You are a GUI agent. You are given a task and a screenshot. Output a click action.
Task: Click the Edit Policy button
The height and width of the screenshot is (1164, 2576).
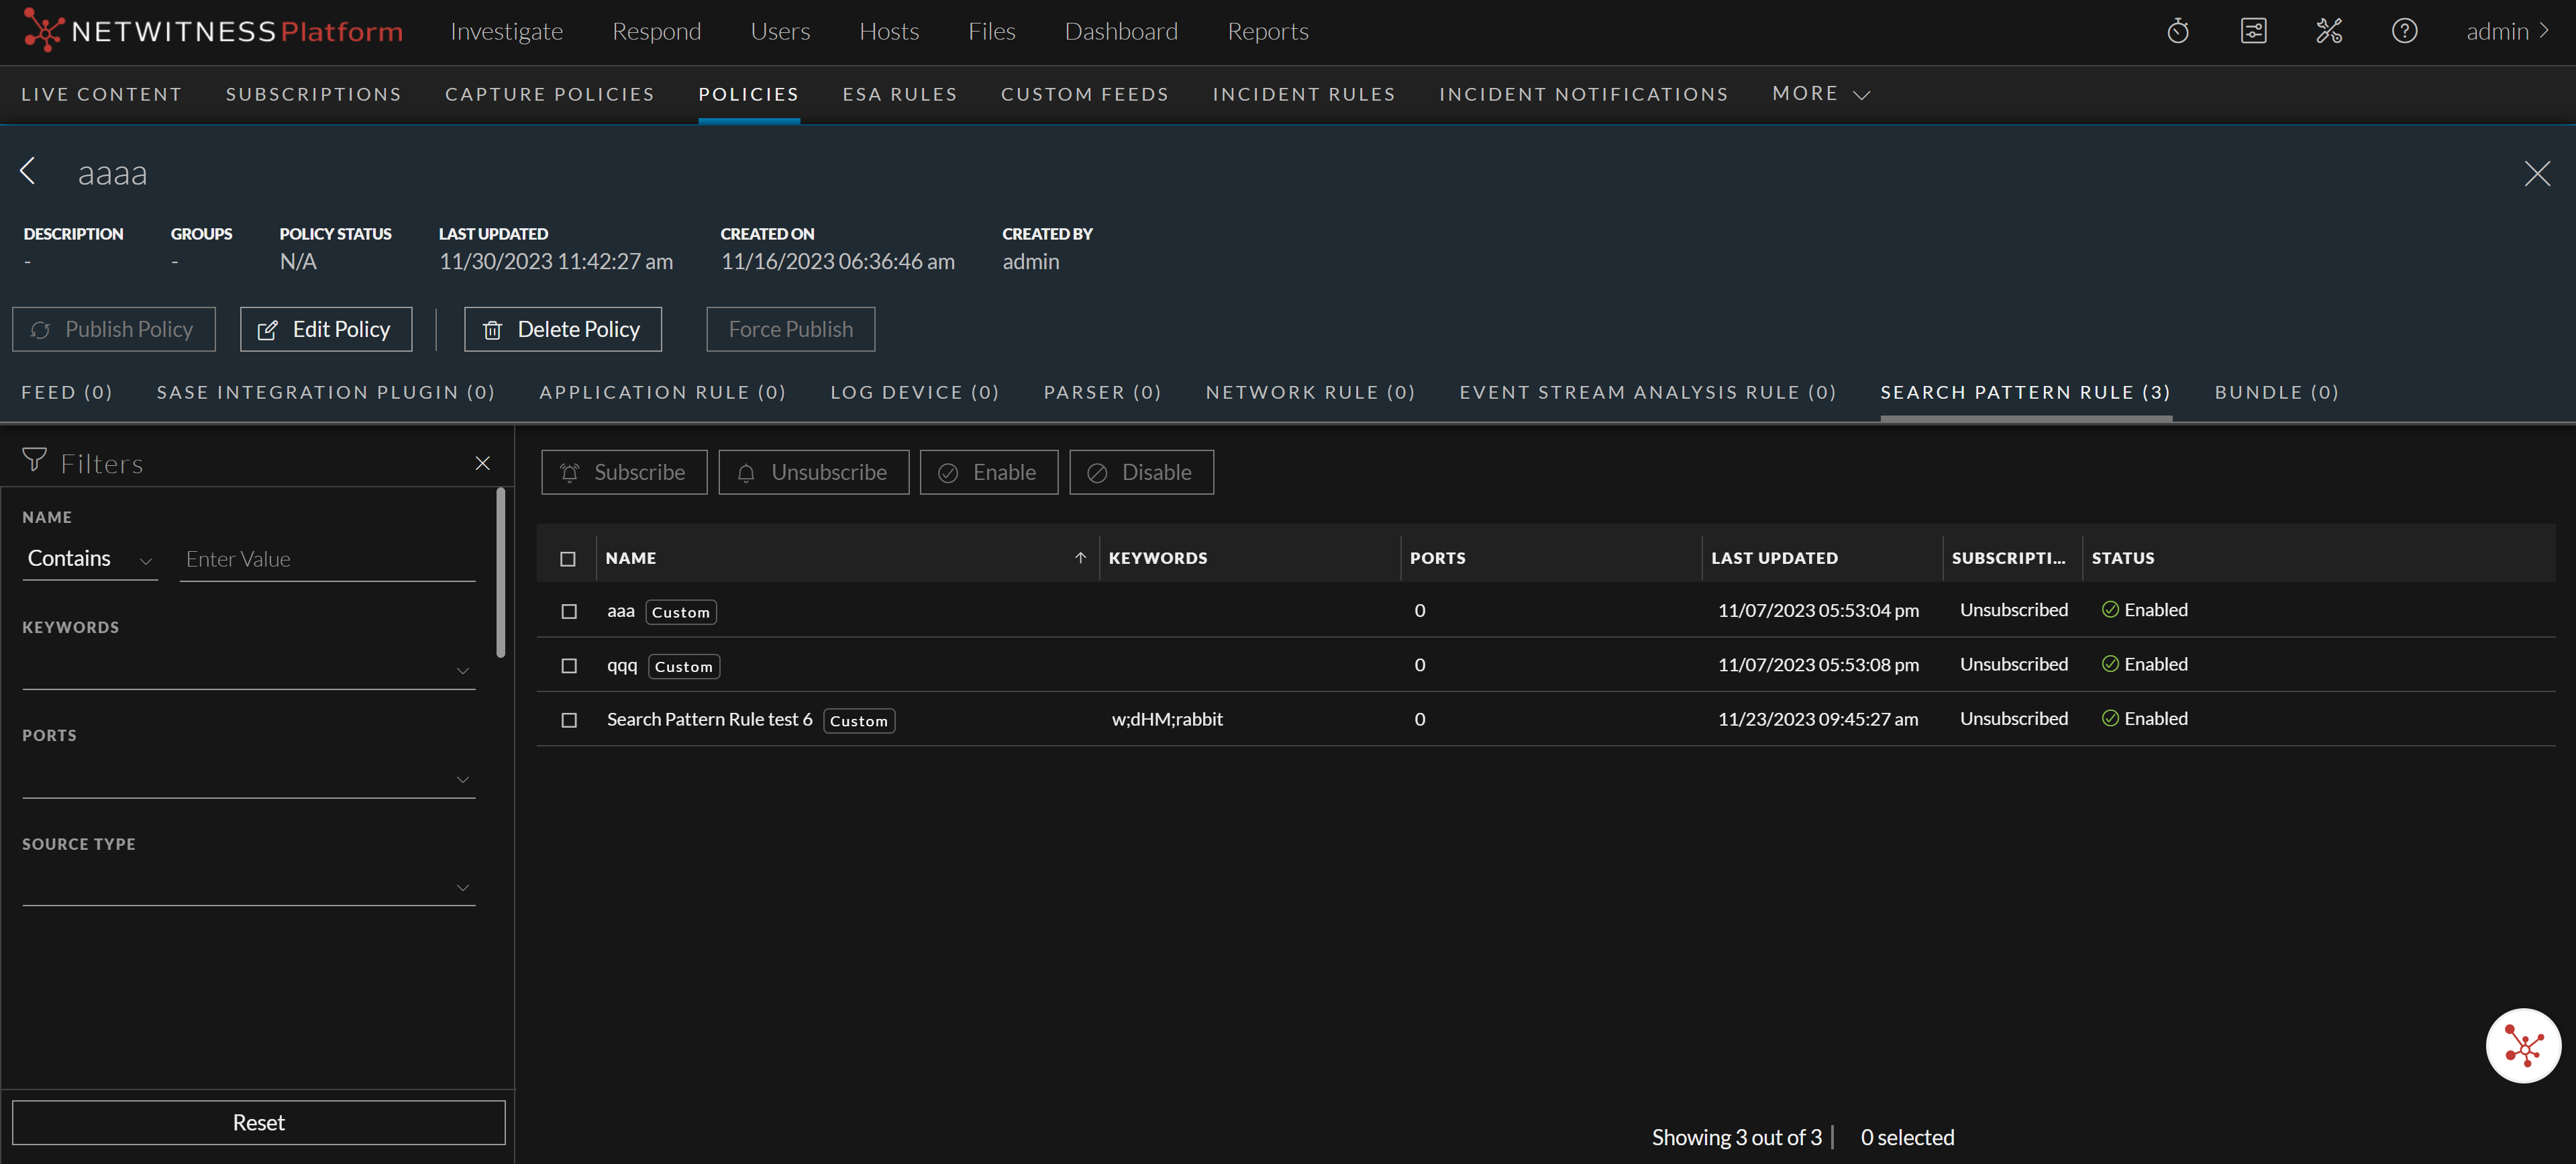[326, 329]
